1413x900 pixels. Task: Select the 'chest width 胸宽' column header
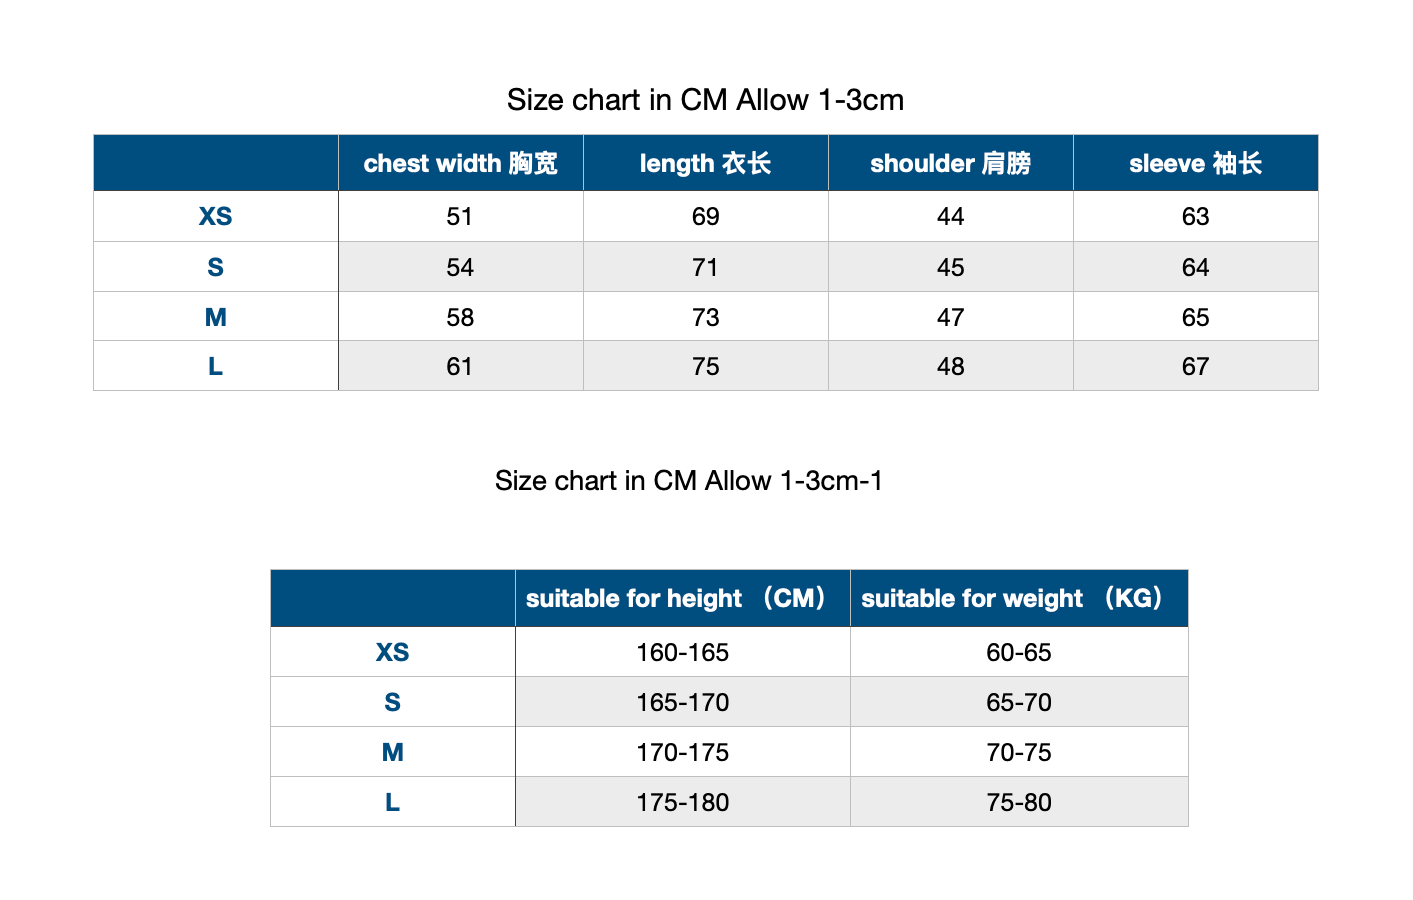[x=461, y=163]
